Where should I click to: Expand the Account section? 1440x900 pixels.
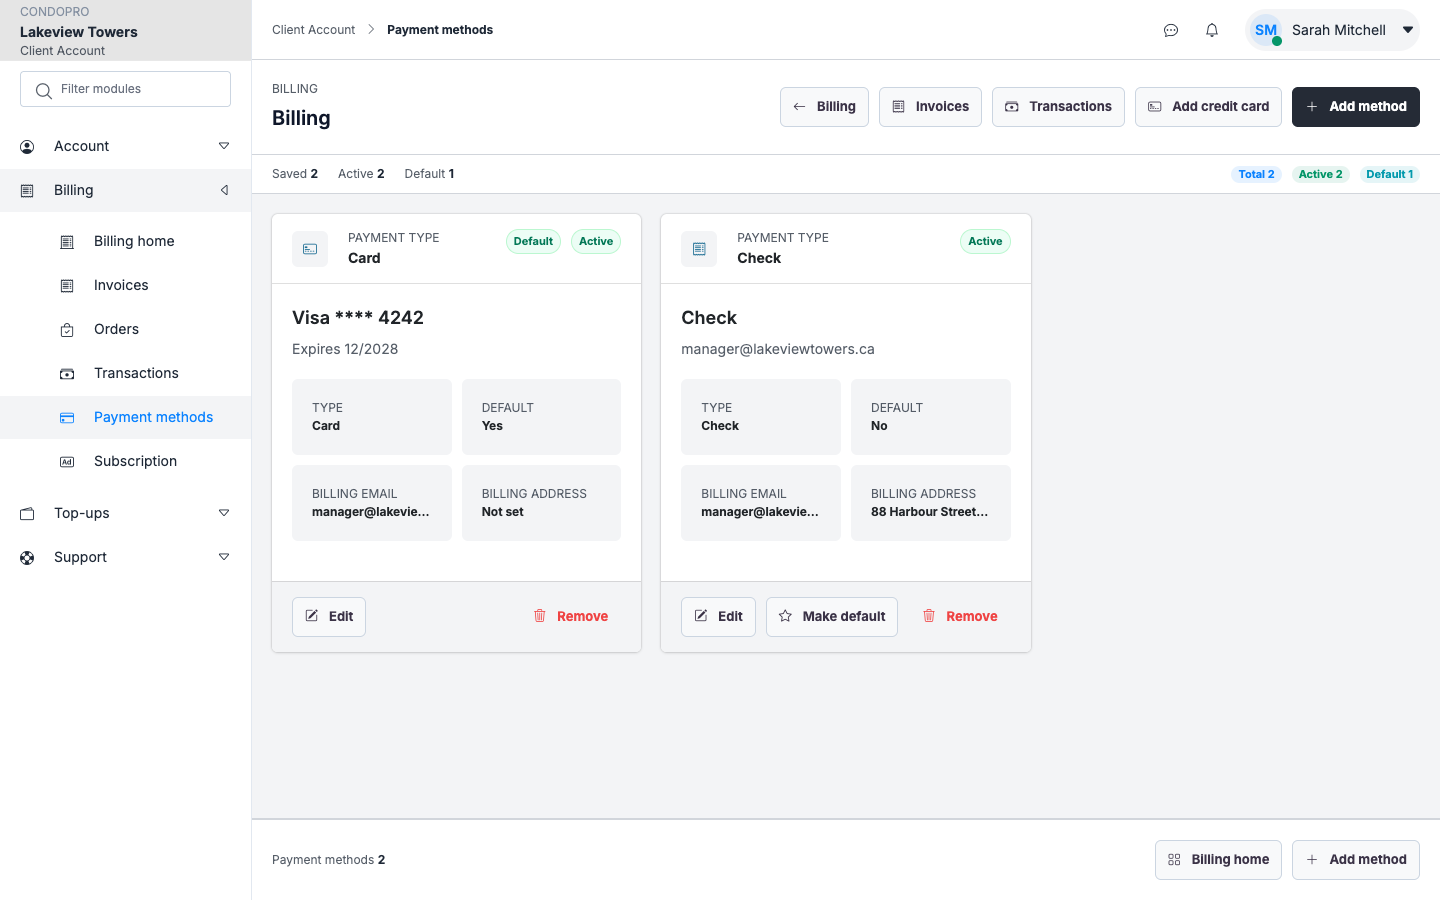224,146
